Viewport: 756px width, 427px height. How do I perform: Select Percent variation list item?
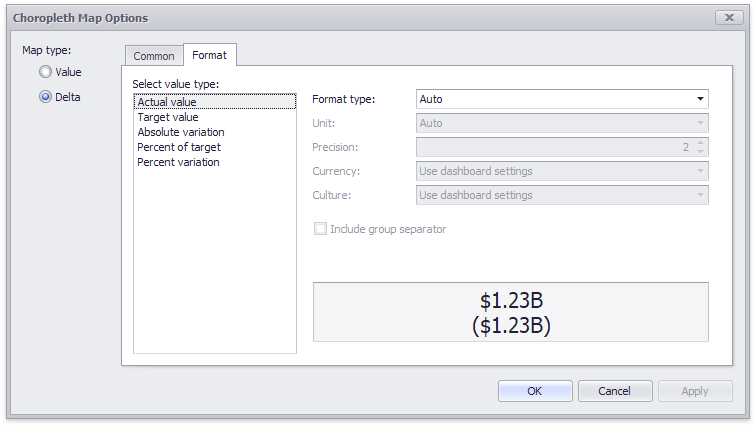coord(178,162)
